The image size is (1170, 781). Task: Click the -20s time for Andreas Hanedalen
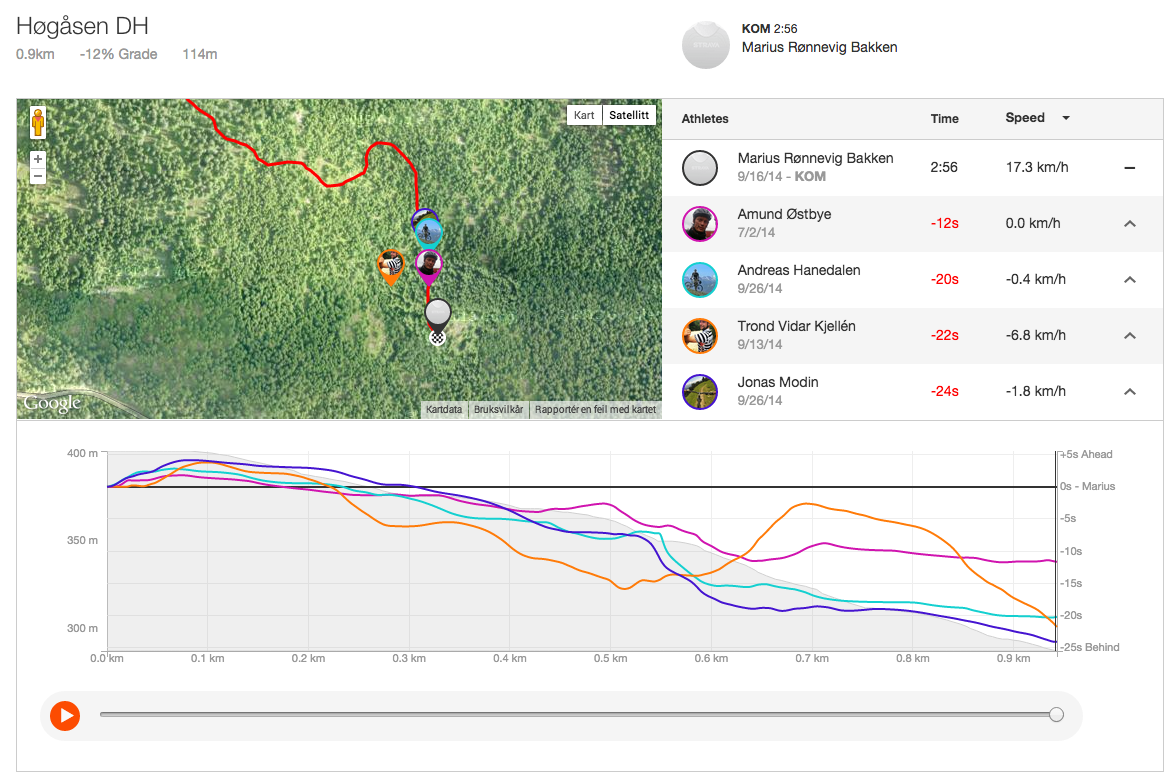(944, 280)
